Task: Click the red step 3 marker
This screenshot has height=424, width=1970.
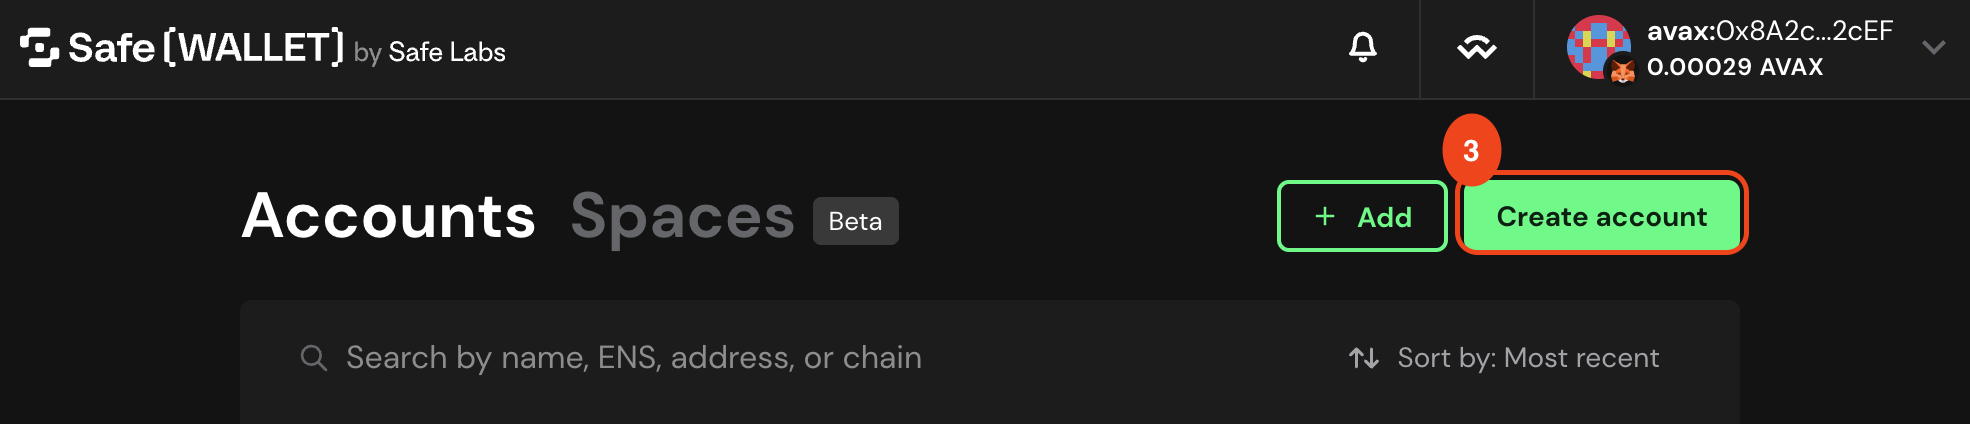Action: [1471, 150]
